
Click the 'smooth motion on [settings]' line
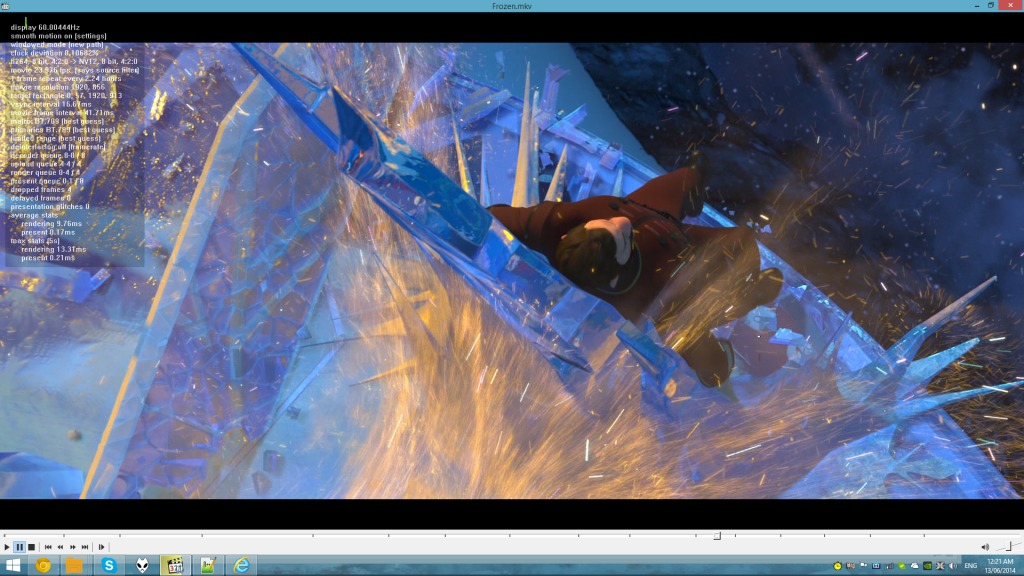coord(59,36)
